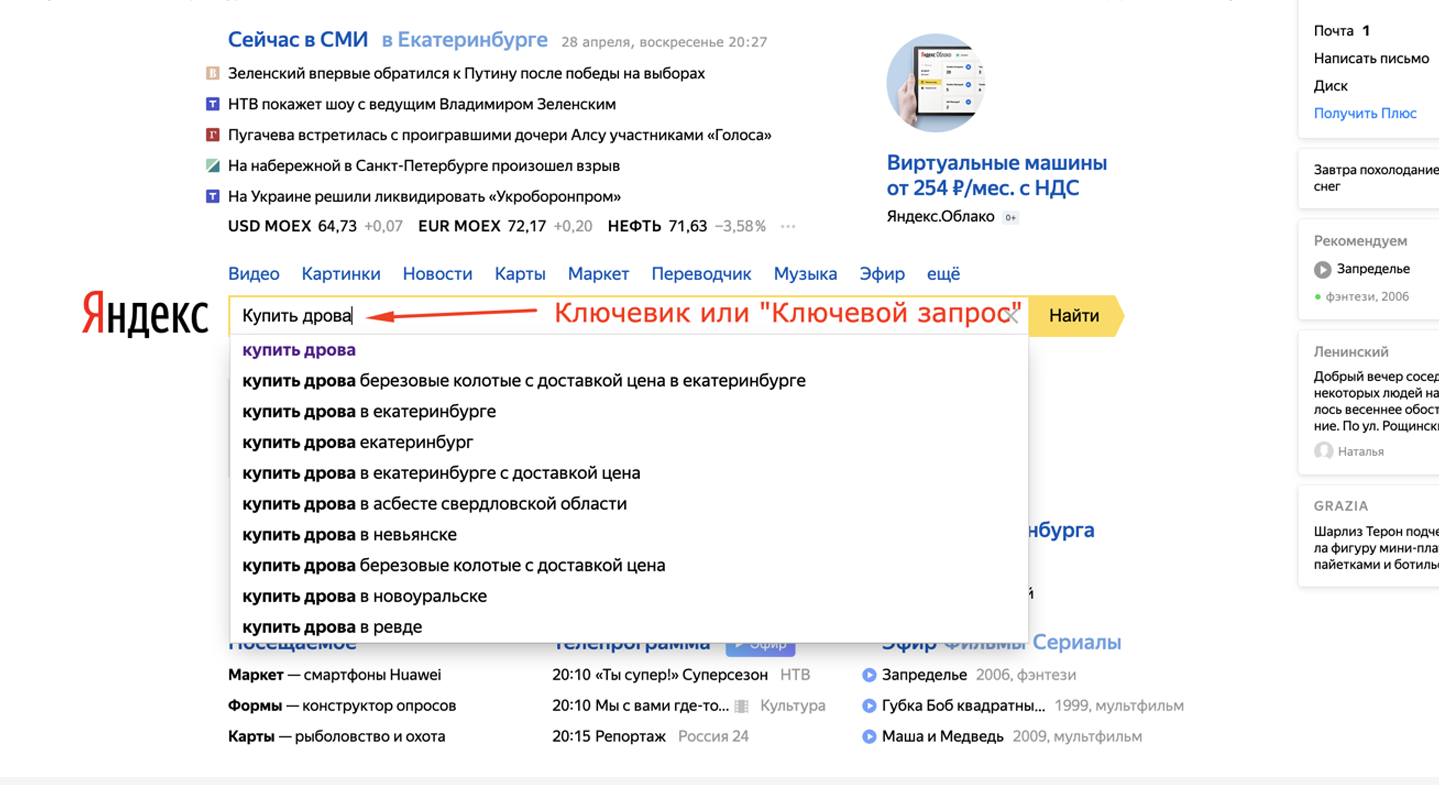Click the Найти search button
The height and width of the screenshot is (785, 1439).
(1075, 316)
